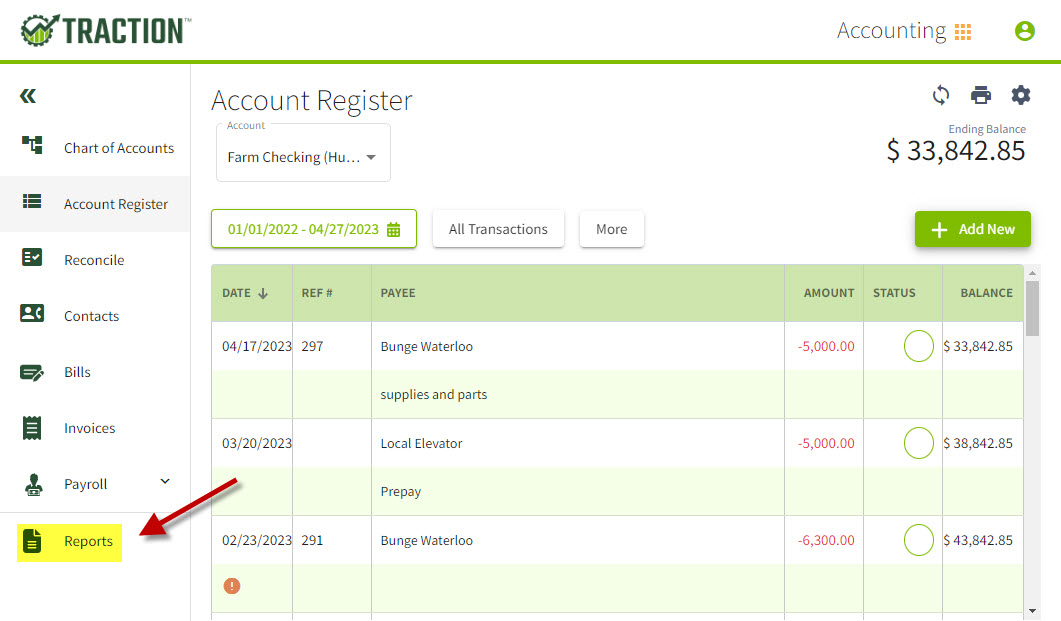Click the calendar icon in date range
Image resolution: width=1061 pixels, height=621 pixels.
(394, 229)
